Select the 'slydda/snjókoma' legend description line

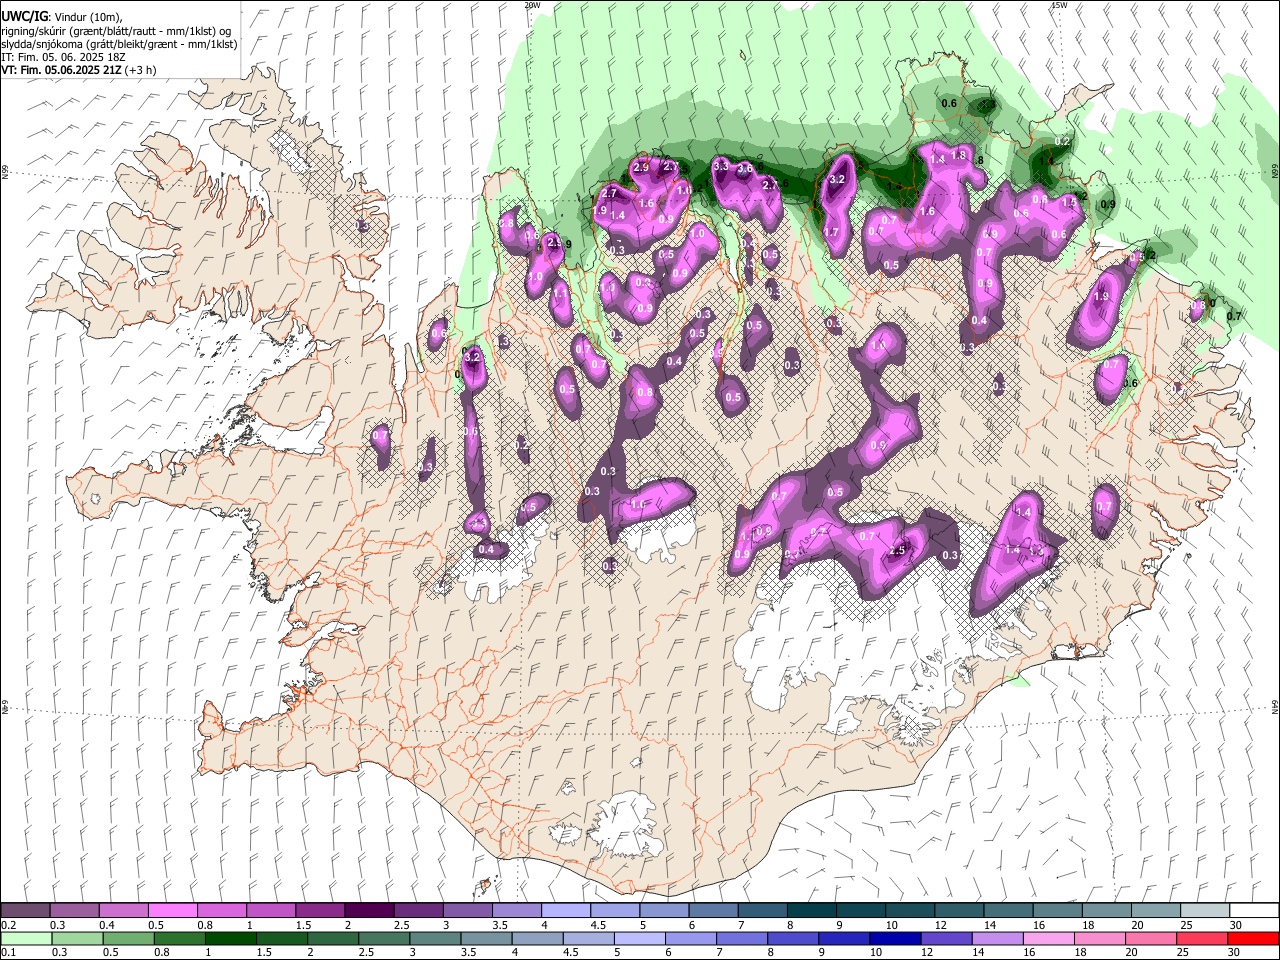point(119,44)
